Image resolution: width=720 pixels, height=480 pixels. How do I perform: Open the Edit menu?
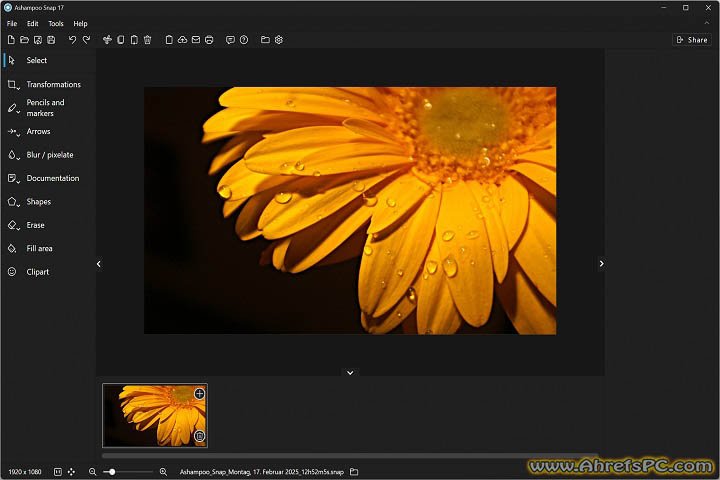(33, 23)
